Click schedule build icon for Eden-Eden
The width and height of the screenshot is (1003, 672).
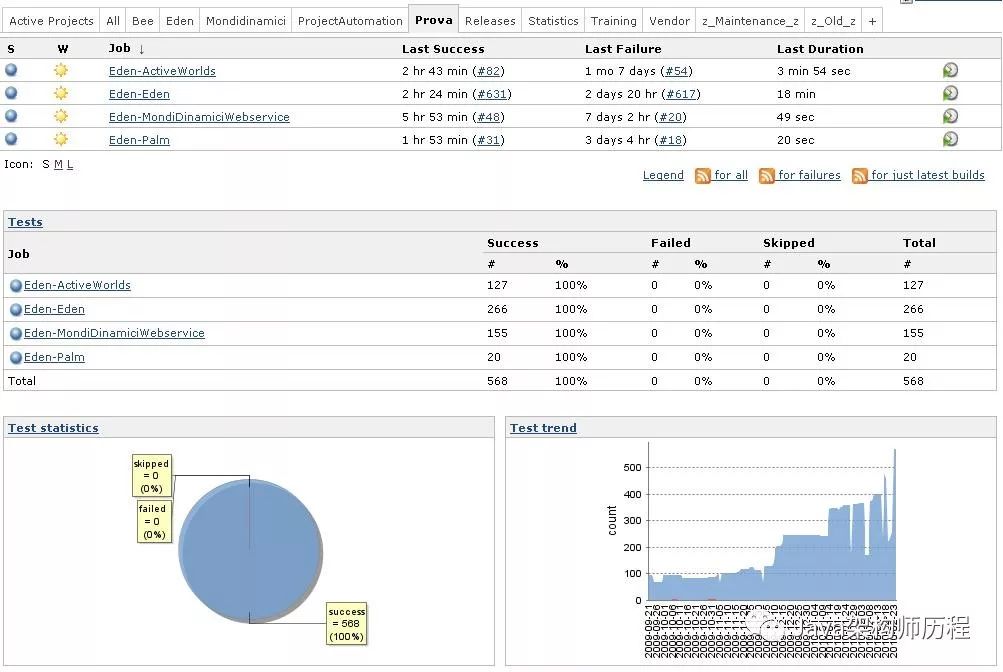coord(950,93)
